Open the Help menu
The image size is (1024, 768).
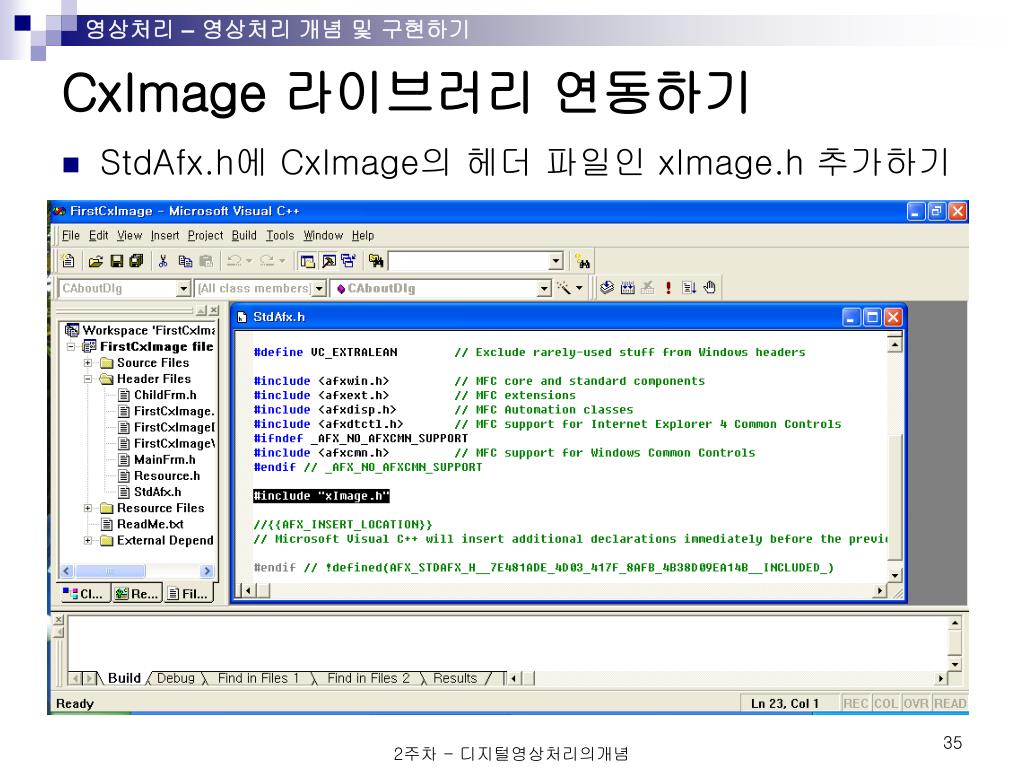click(362, 236)
